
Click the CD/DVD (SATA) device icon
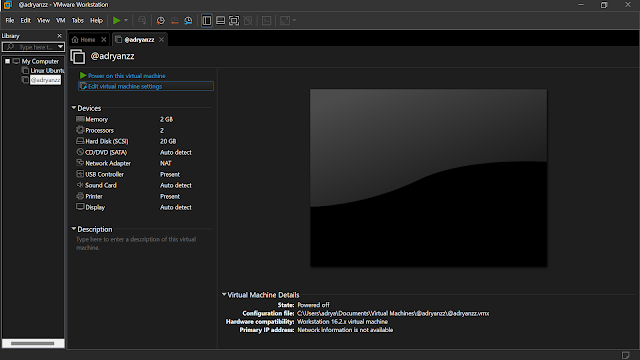pyautogui.click(x=80, y=152)
